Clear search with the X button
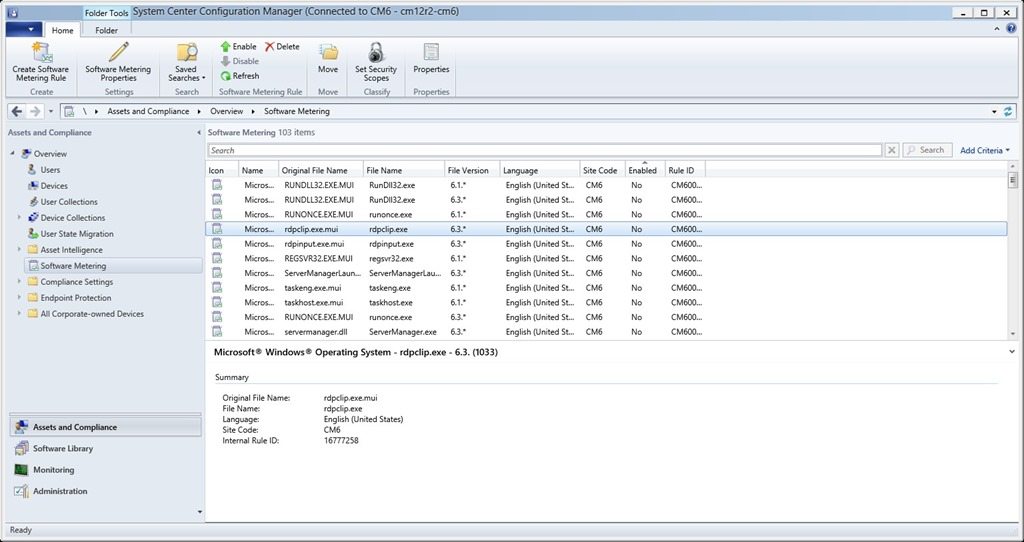Screen dimensions: 1024x542 [x=892, y=150]
